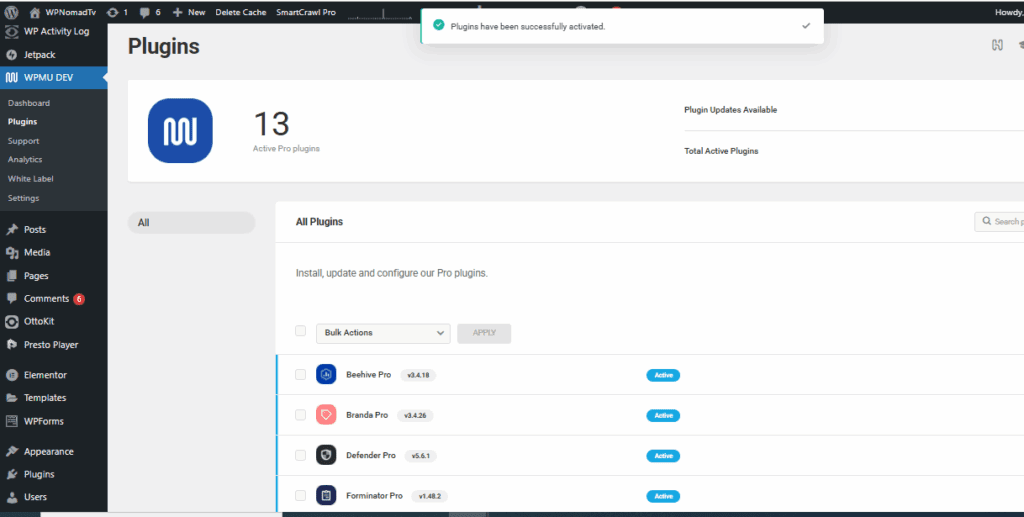Open Appearance paintbrush icon
The width and height of the screenshot is (1024, 517).
12,451
